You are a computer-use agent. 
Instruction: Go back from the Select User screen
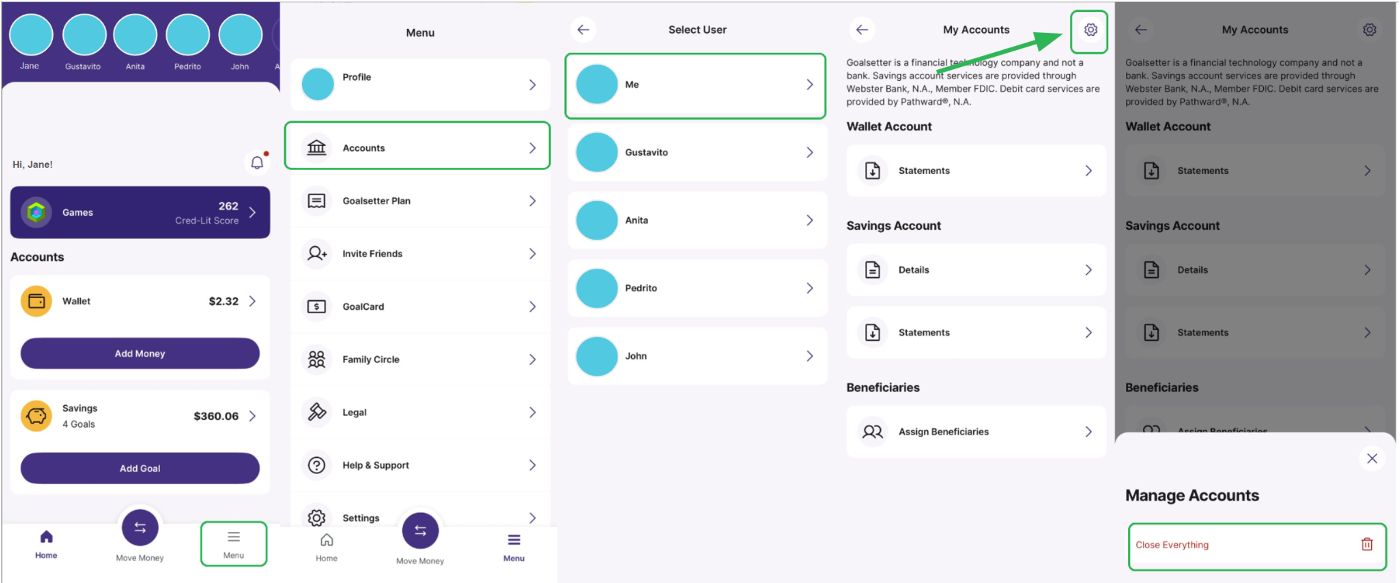coord(584,30)
